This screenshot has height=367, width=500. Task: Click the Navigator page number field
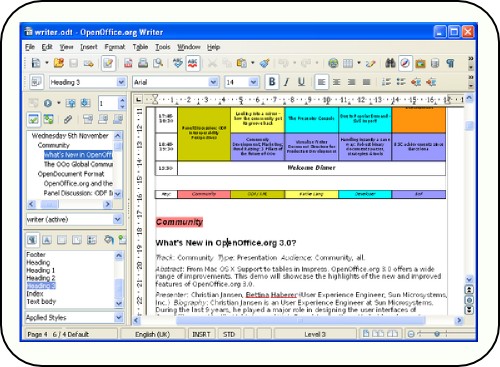(108, 103)
